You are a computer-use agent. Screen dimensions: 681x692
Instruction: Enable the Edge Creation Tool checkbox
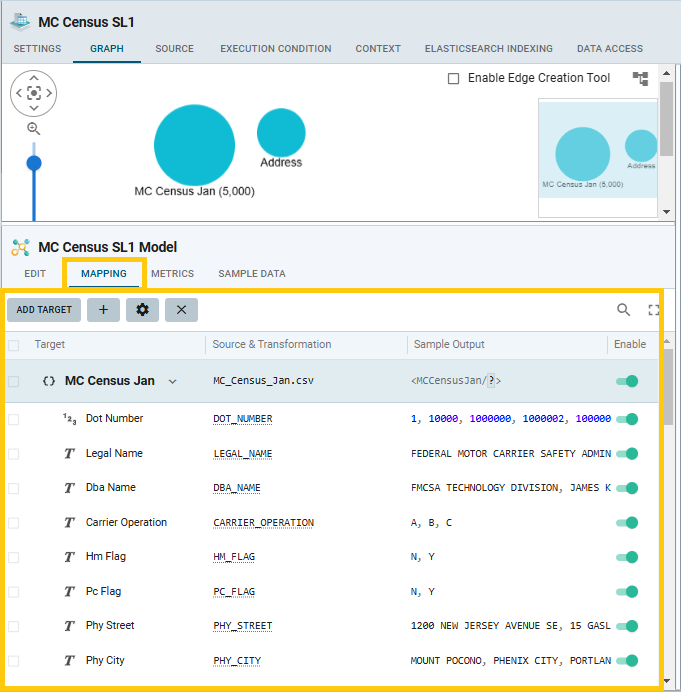(454, 79)
